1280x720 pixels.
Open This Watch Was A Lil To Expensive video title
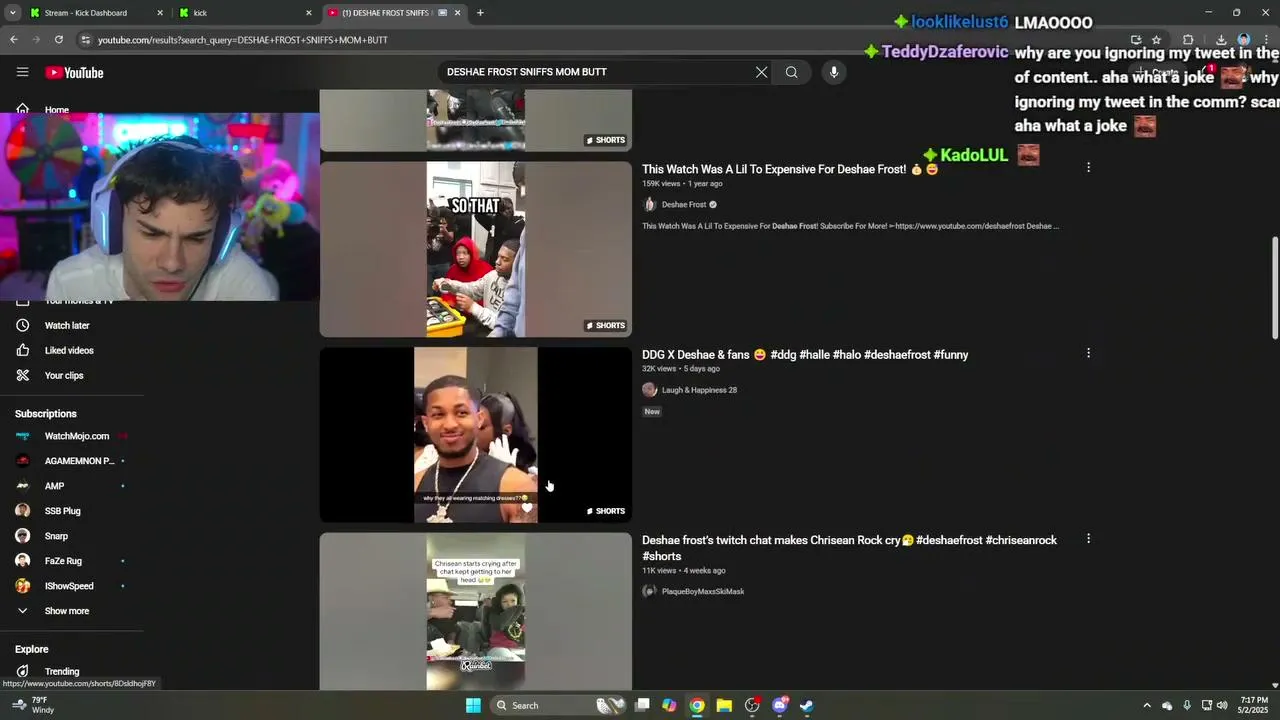790,169
